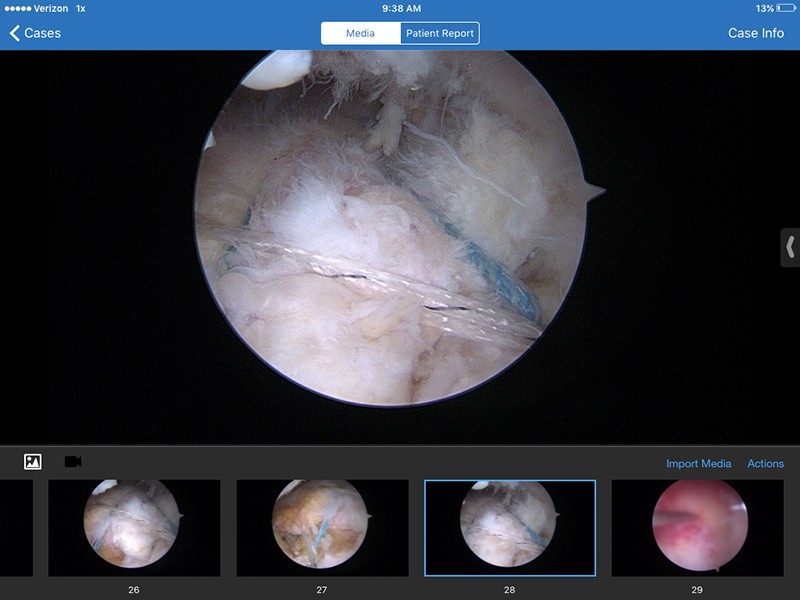The width and height of the screenshot is (800, 600).
Task: Go back to Cases list
Action: (x=35, y=33)
